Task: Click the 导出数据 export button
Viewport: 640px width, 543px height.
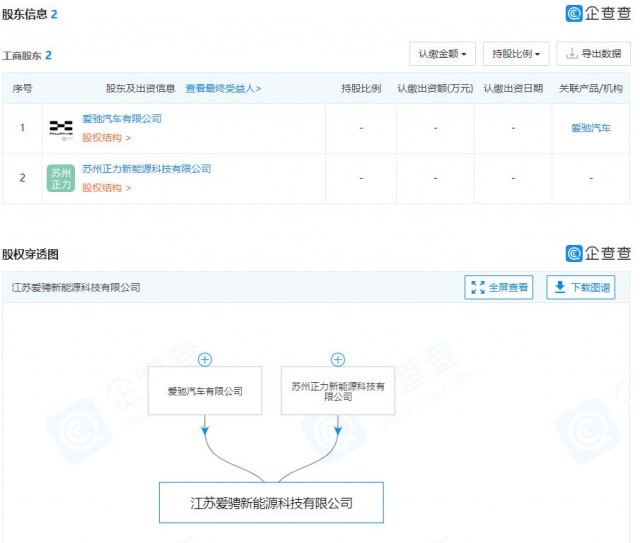Action: tap(593, 54)
